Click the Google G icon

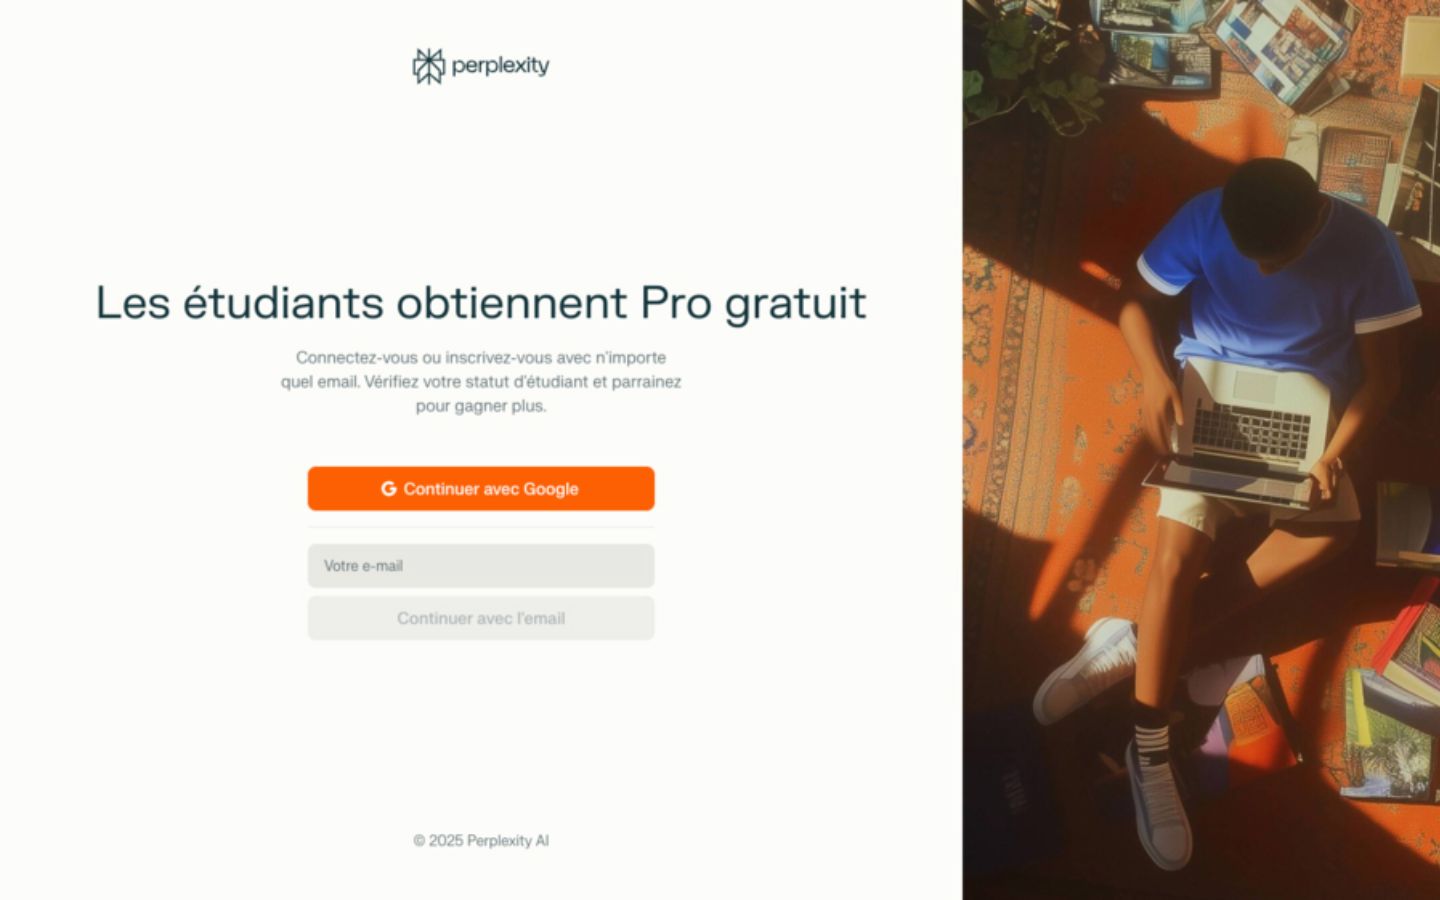[389, 489]
